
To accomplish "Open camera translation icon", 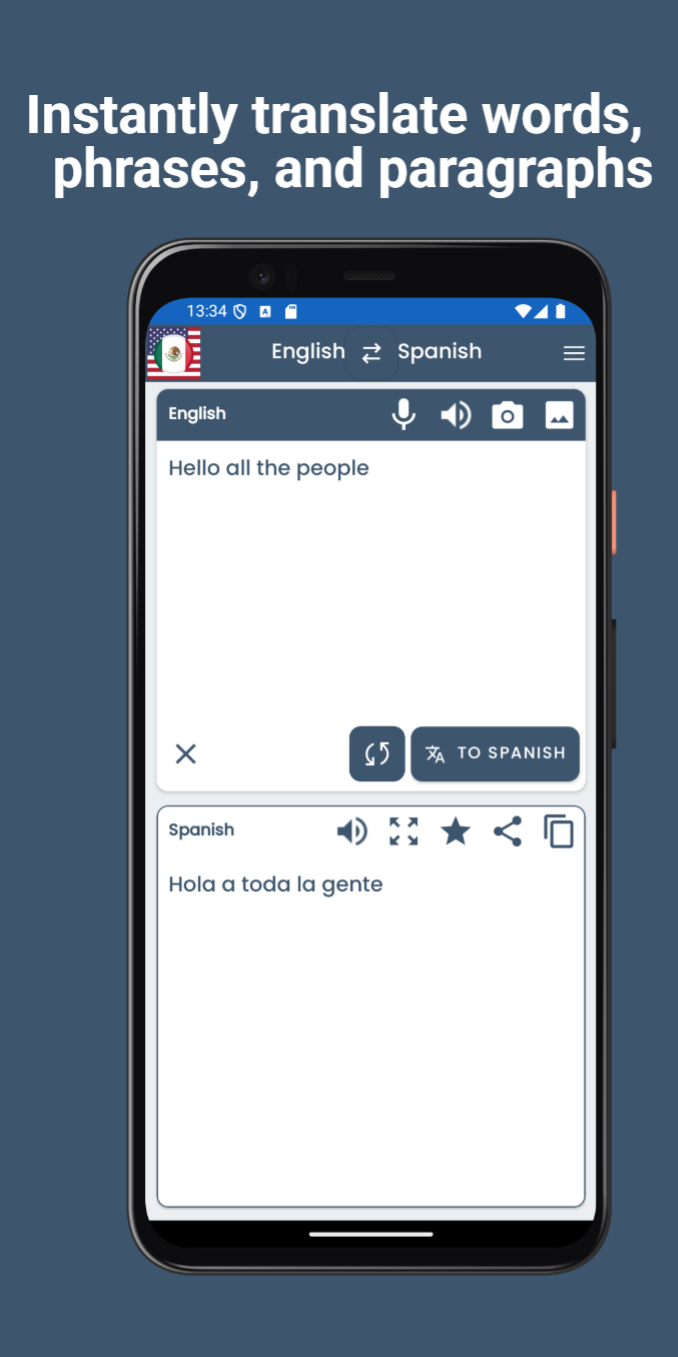I will click(x=508, y=415).
